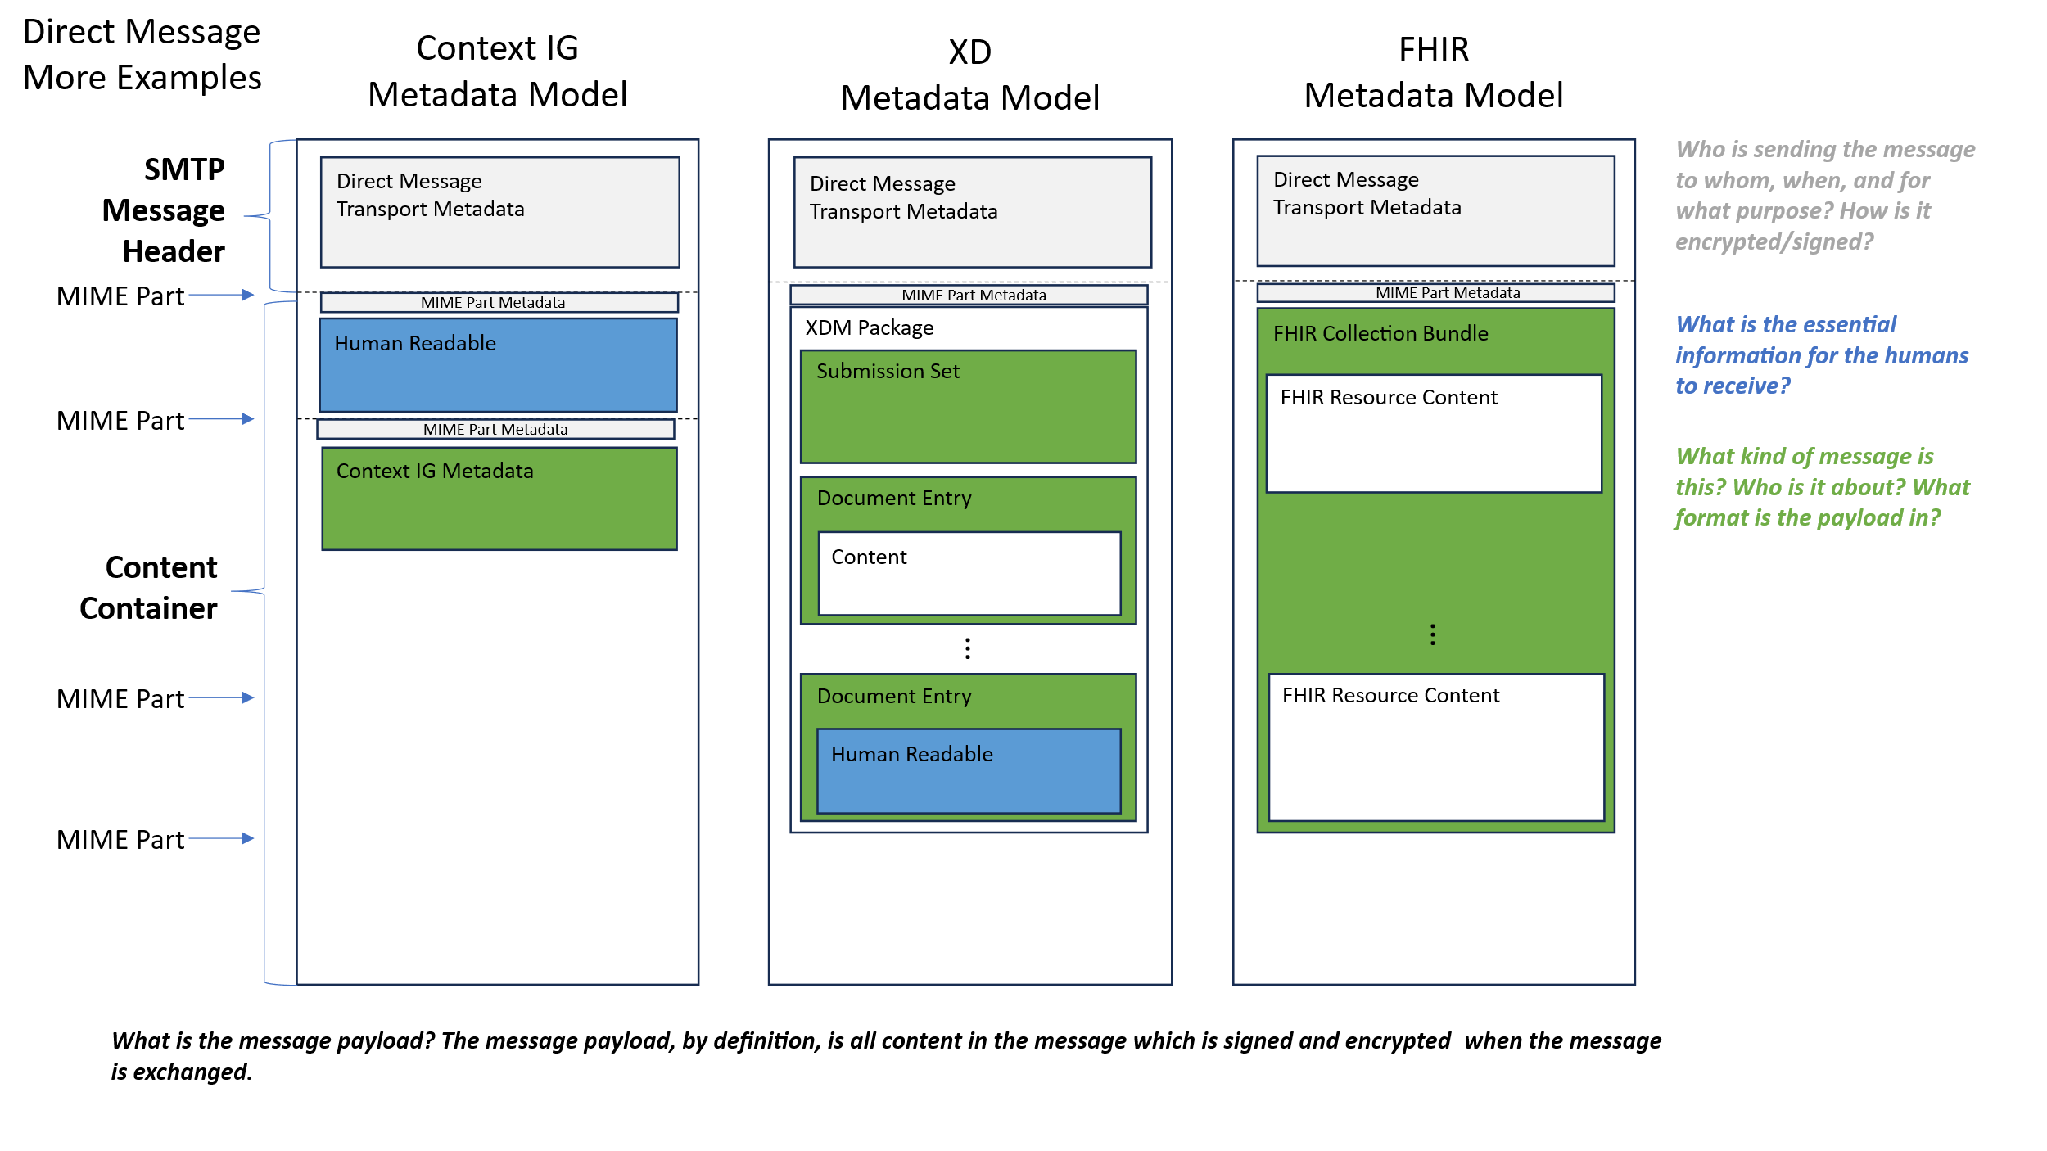
Task: Click Transport Metadata box in Context IG column
Action: [500, 212]
